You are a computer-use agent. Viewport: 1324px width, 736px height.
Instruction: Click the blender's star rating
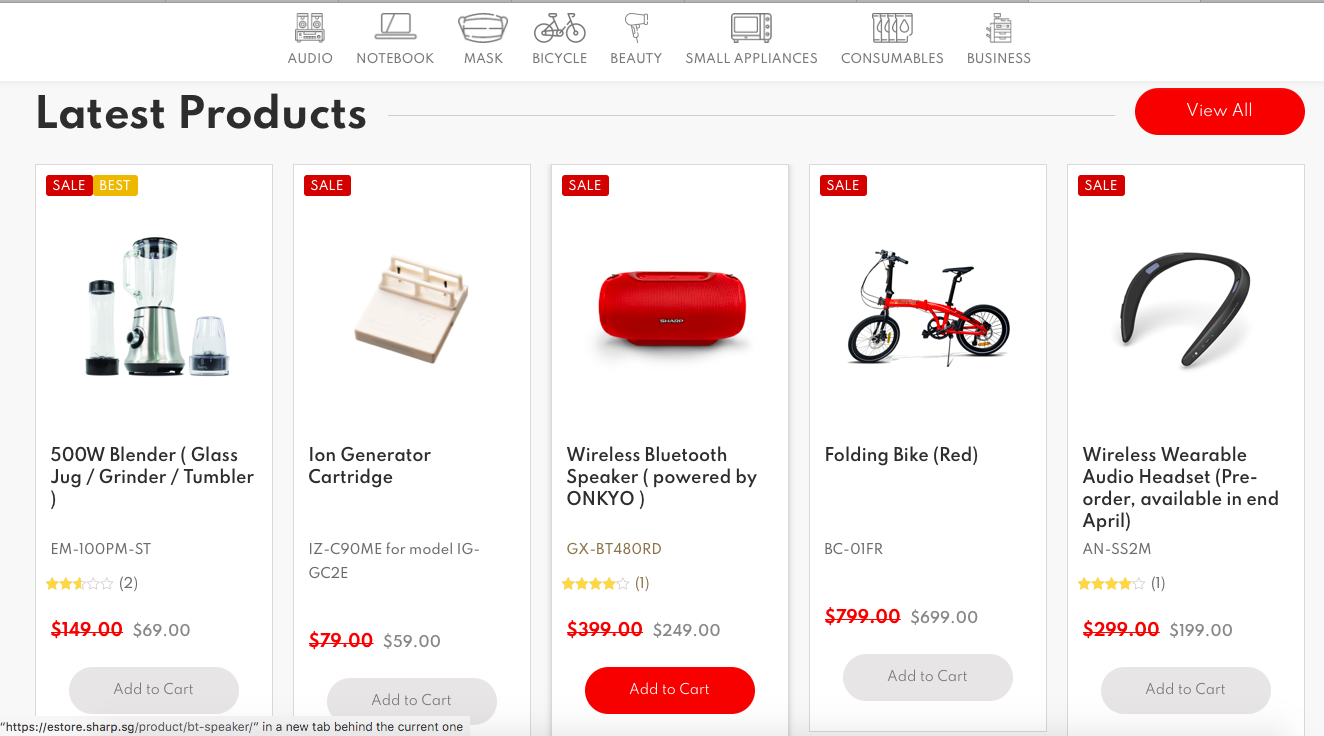coord(79,584)
